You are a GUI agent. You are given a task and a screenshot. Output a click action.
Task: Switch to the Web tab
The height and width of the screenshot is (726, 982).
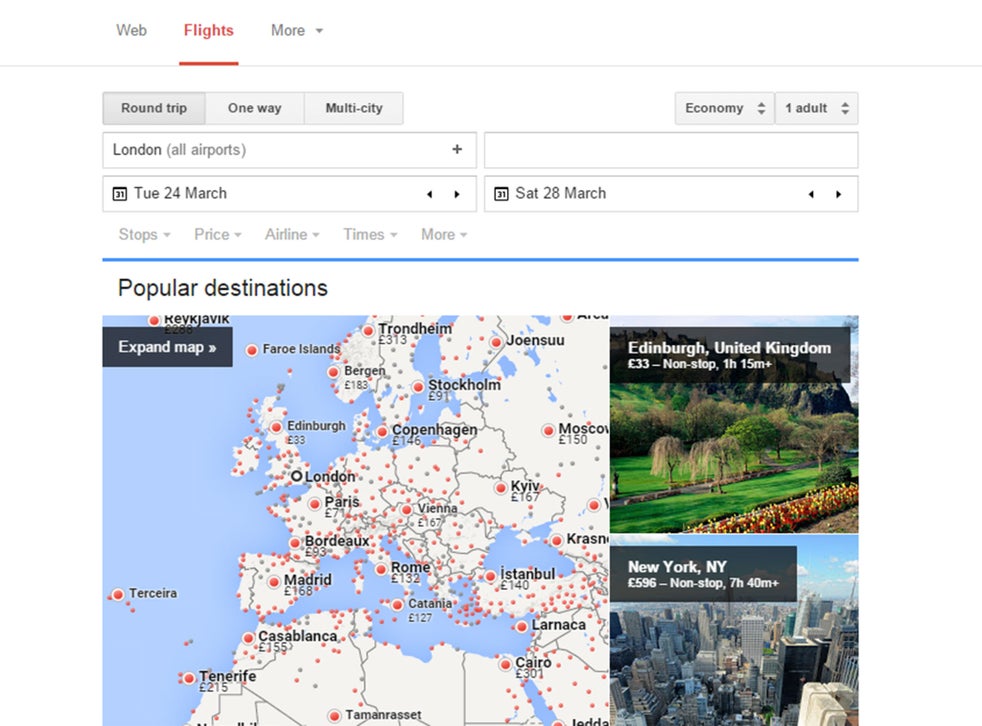pos(131,30)
